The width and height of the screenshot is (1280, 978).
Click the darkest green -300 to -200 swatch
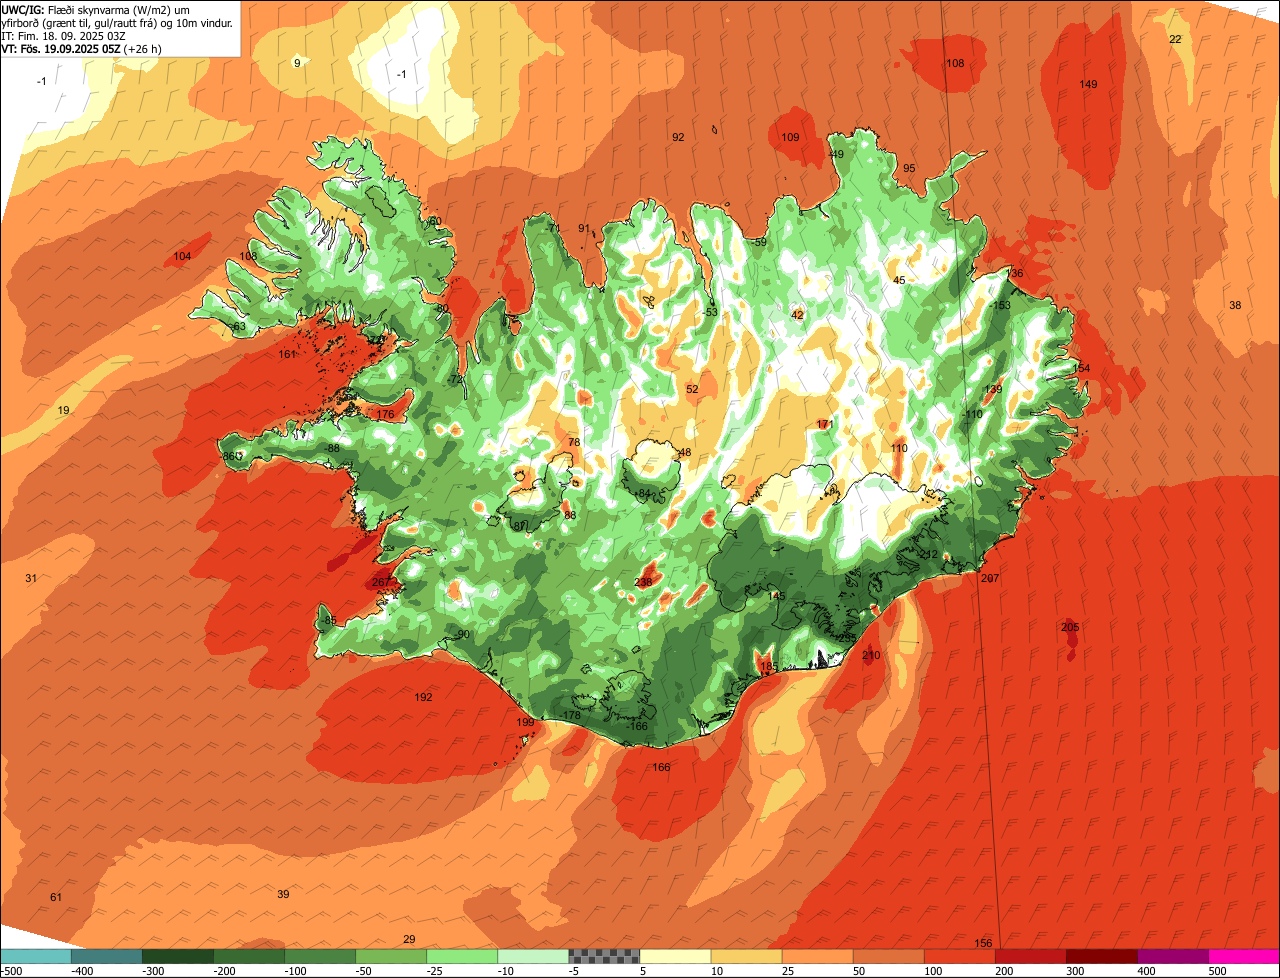pos(178,956)
